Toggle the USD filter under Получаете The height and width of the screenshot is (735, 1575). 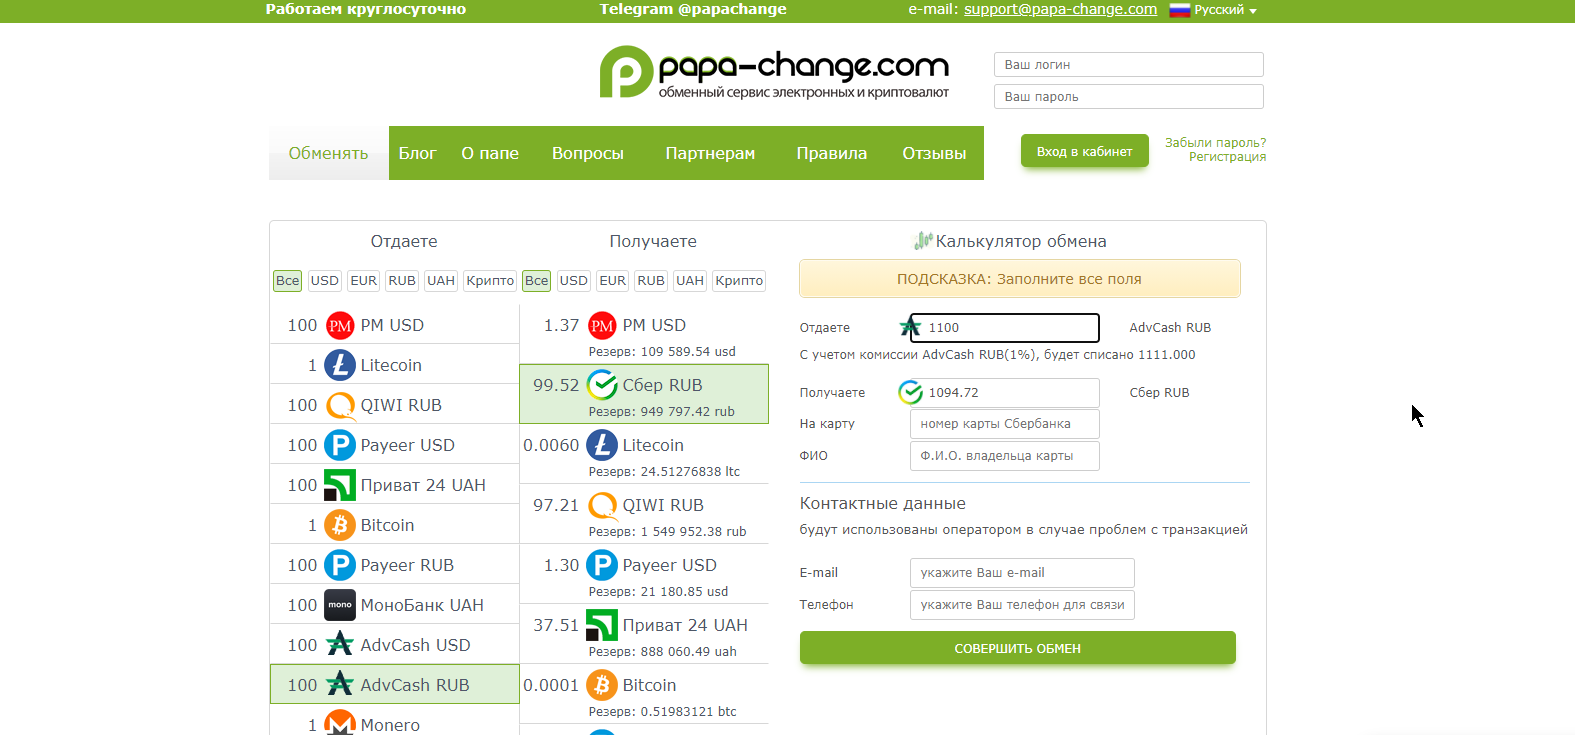pyautogui.click(x=573, y=281)
